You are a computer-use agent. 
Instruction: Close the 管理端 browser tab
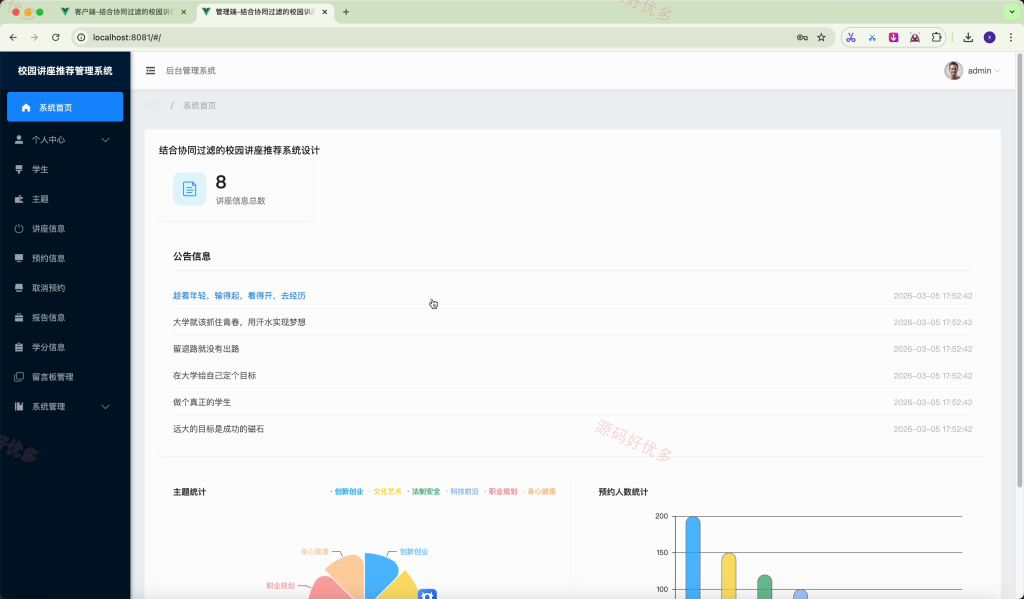325,12
